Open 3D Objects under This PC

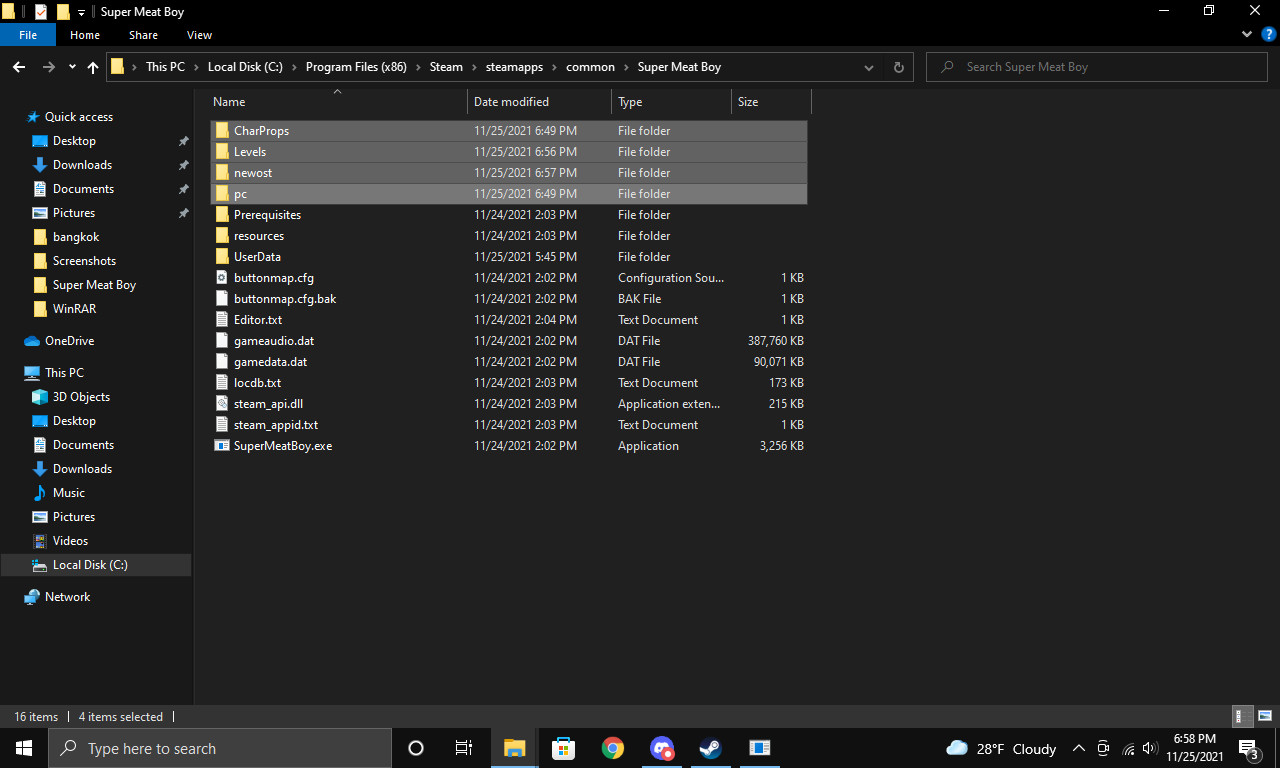[81, 397]
